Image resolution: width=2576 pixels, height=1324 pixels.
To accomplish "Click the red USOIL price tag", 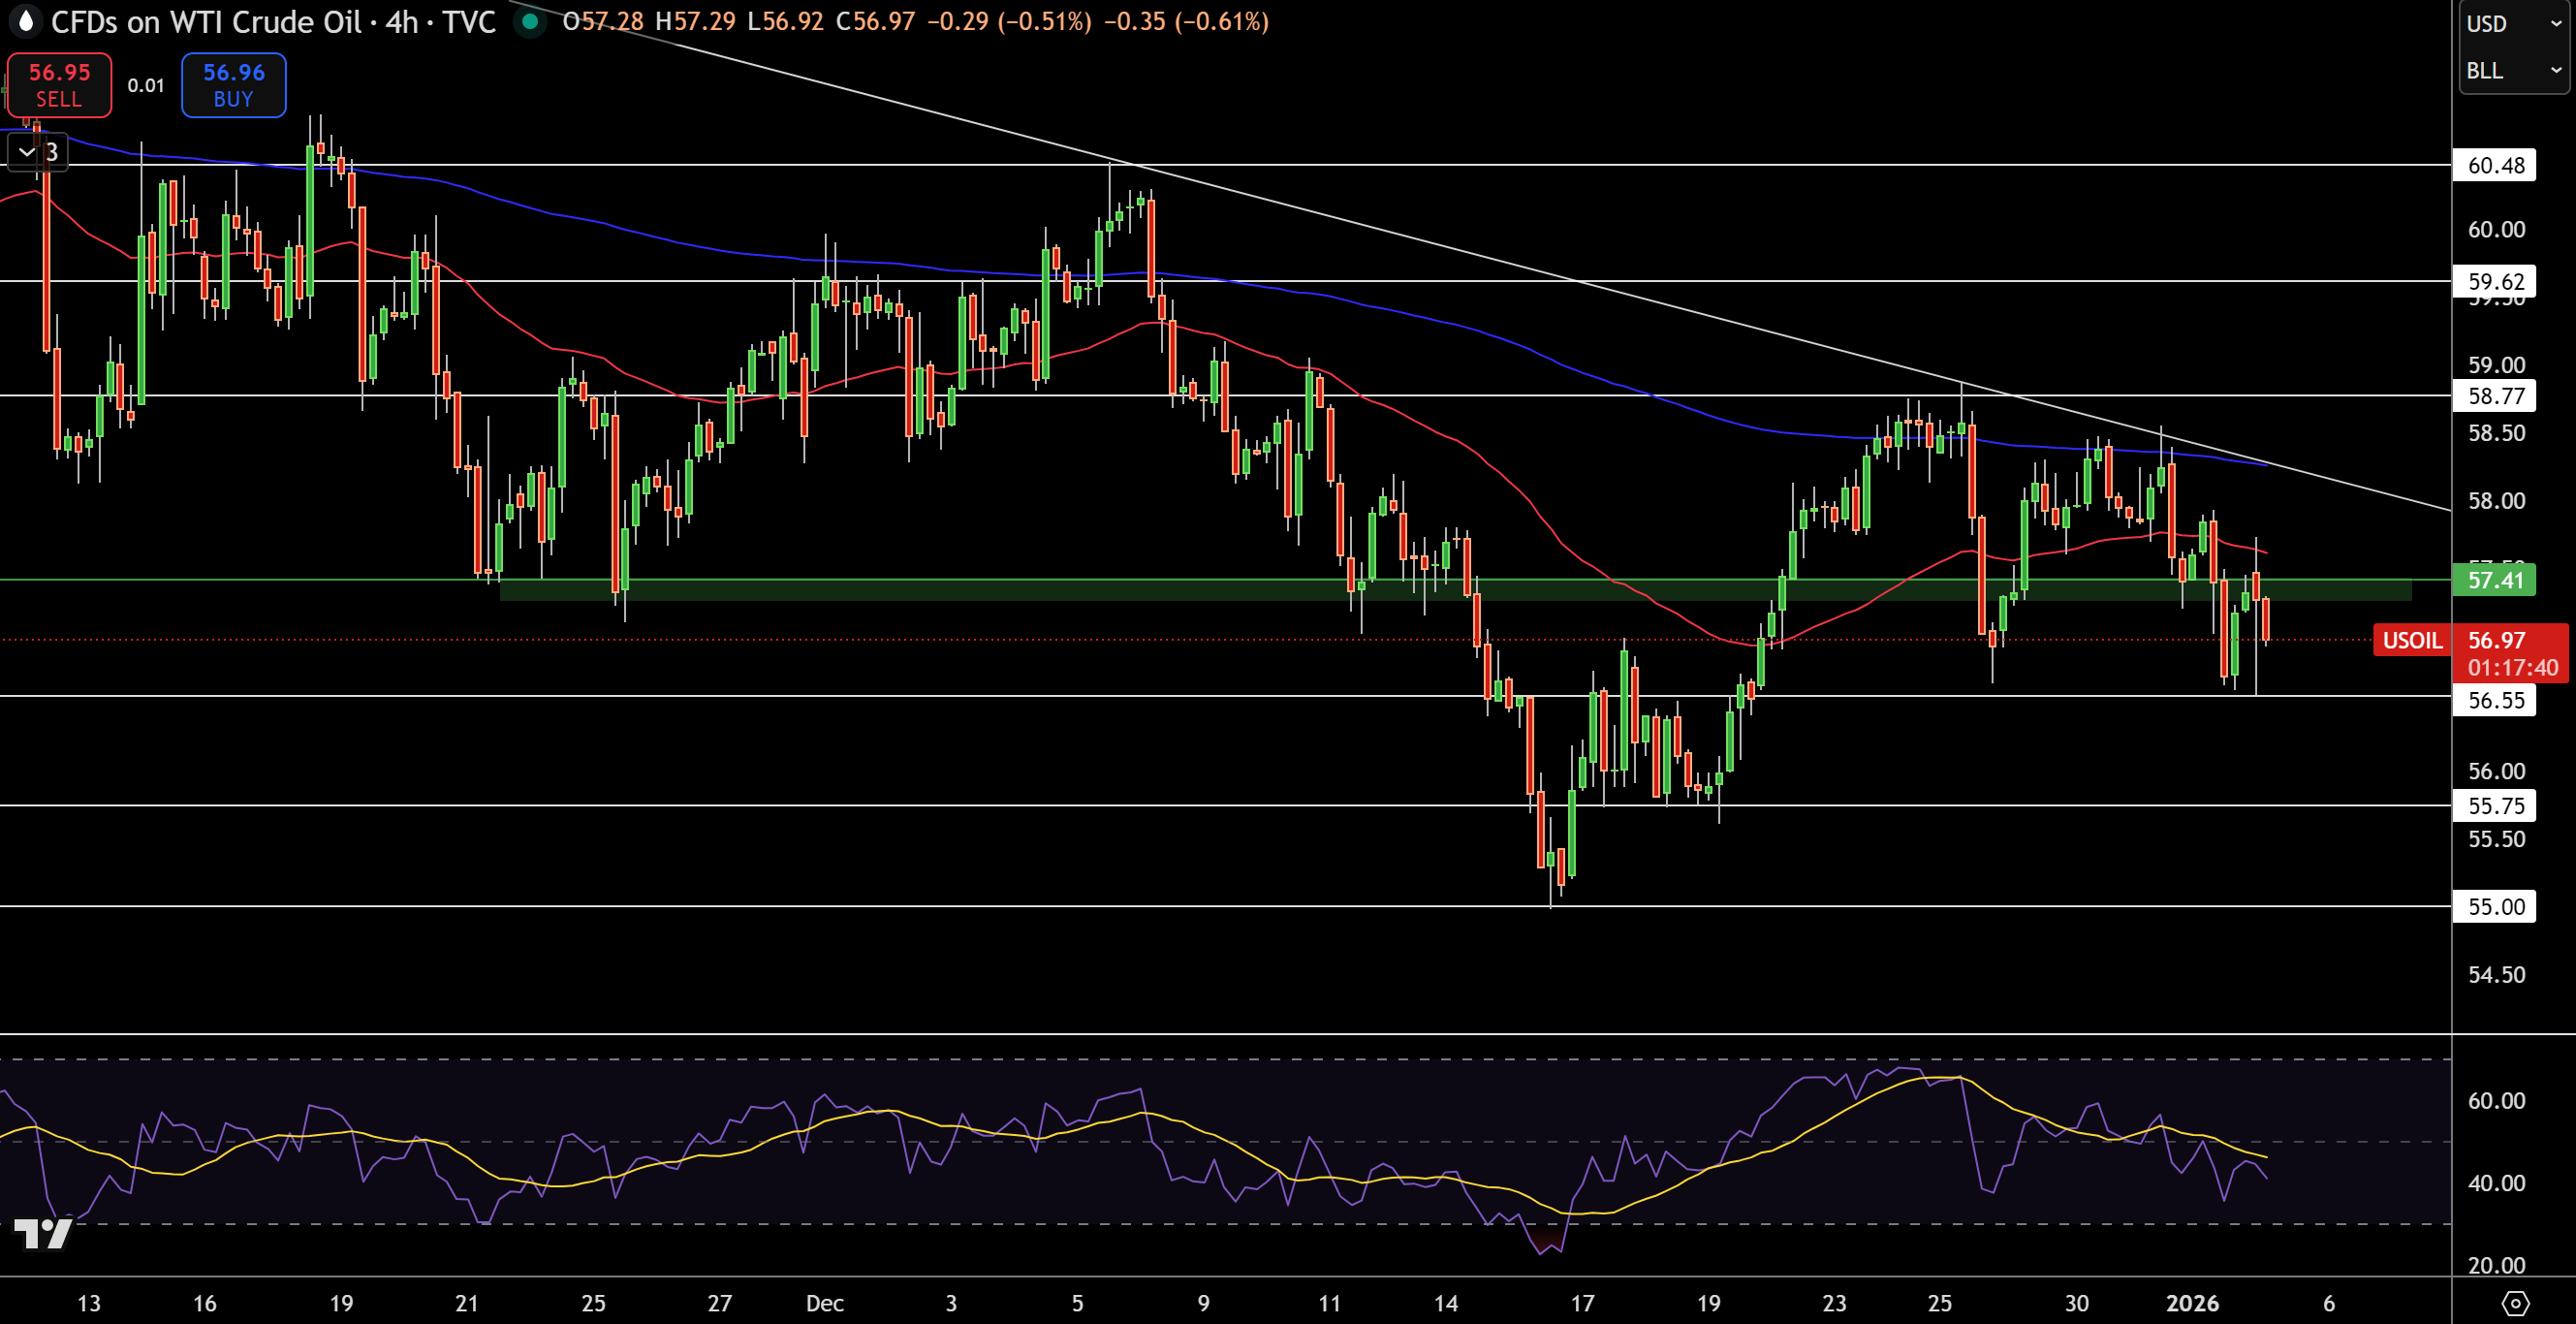I will coord(2412,640).
